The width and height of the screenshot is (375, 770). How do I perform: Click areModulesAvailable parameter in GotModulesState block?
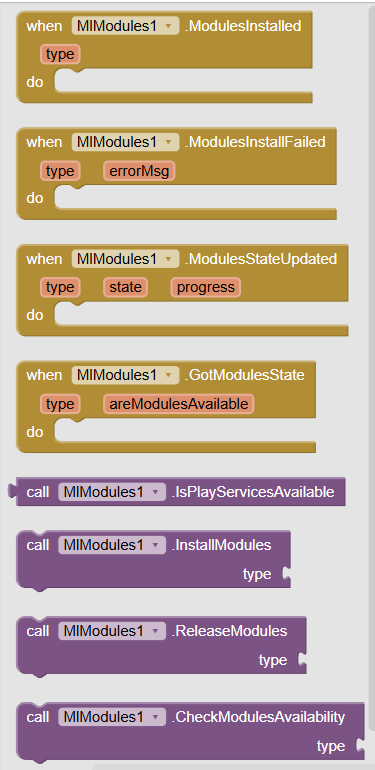179,404
